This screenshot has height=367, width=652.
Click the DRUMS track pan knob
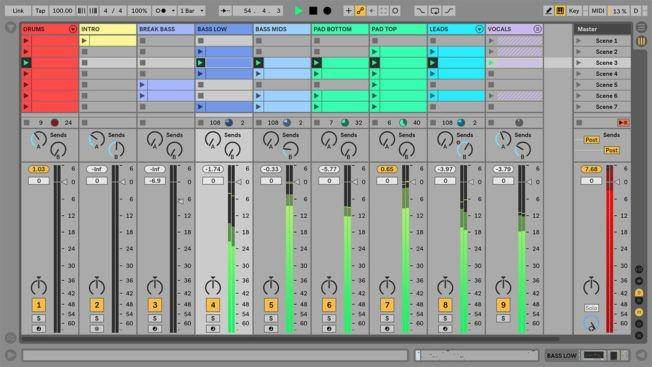[39, 287]
